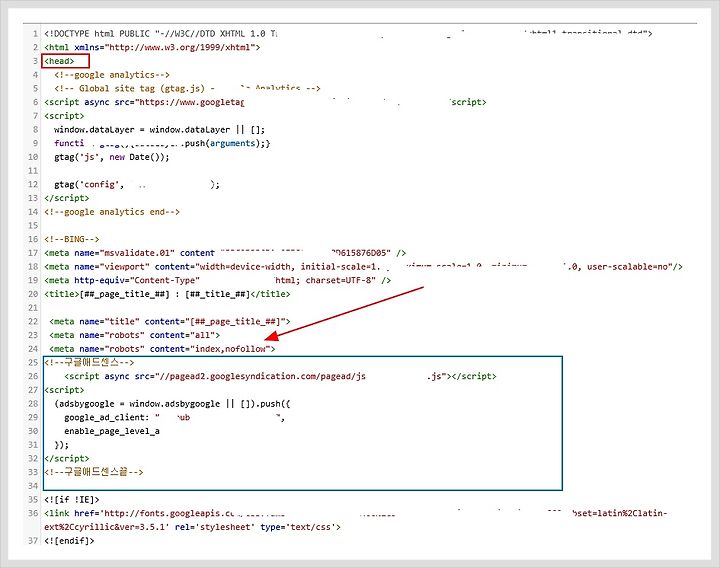
Task: Click the Global site tag comment line
Action: [187, 88]
